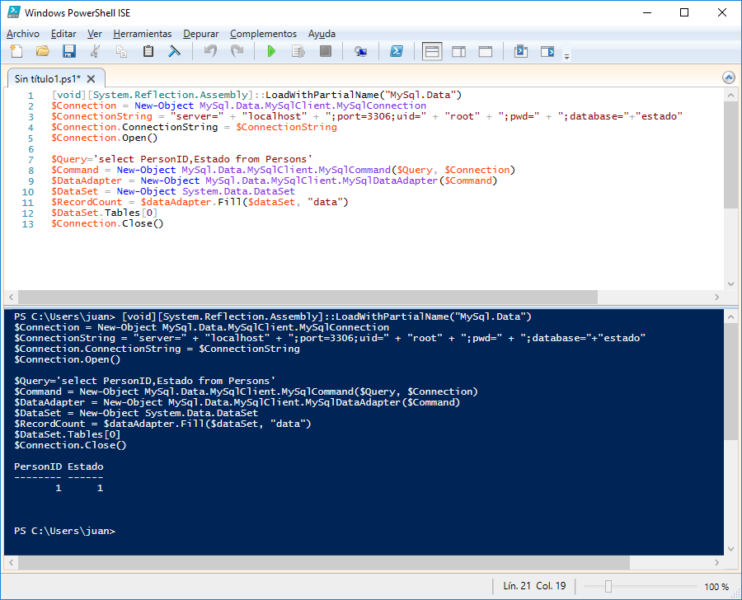This screenshot has width=742, height=600.
Task: Toggle Show Script Pane Top layout
Action: pyautogui.click(x=432, y=51)
